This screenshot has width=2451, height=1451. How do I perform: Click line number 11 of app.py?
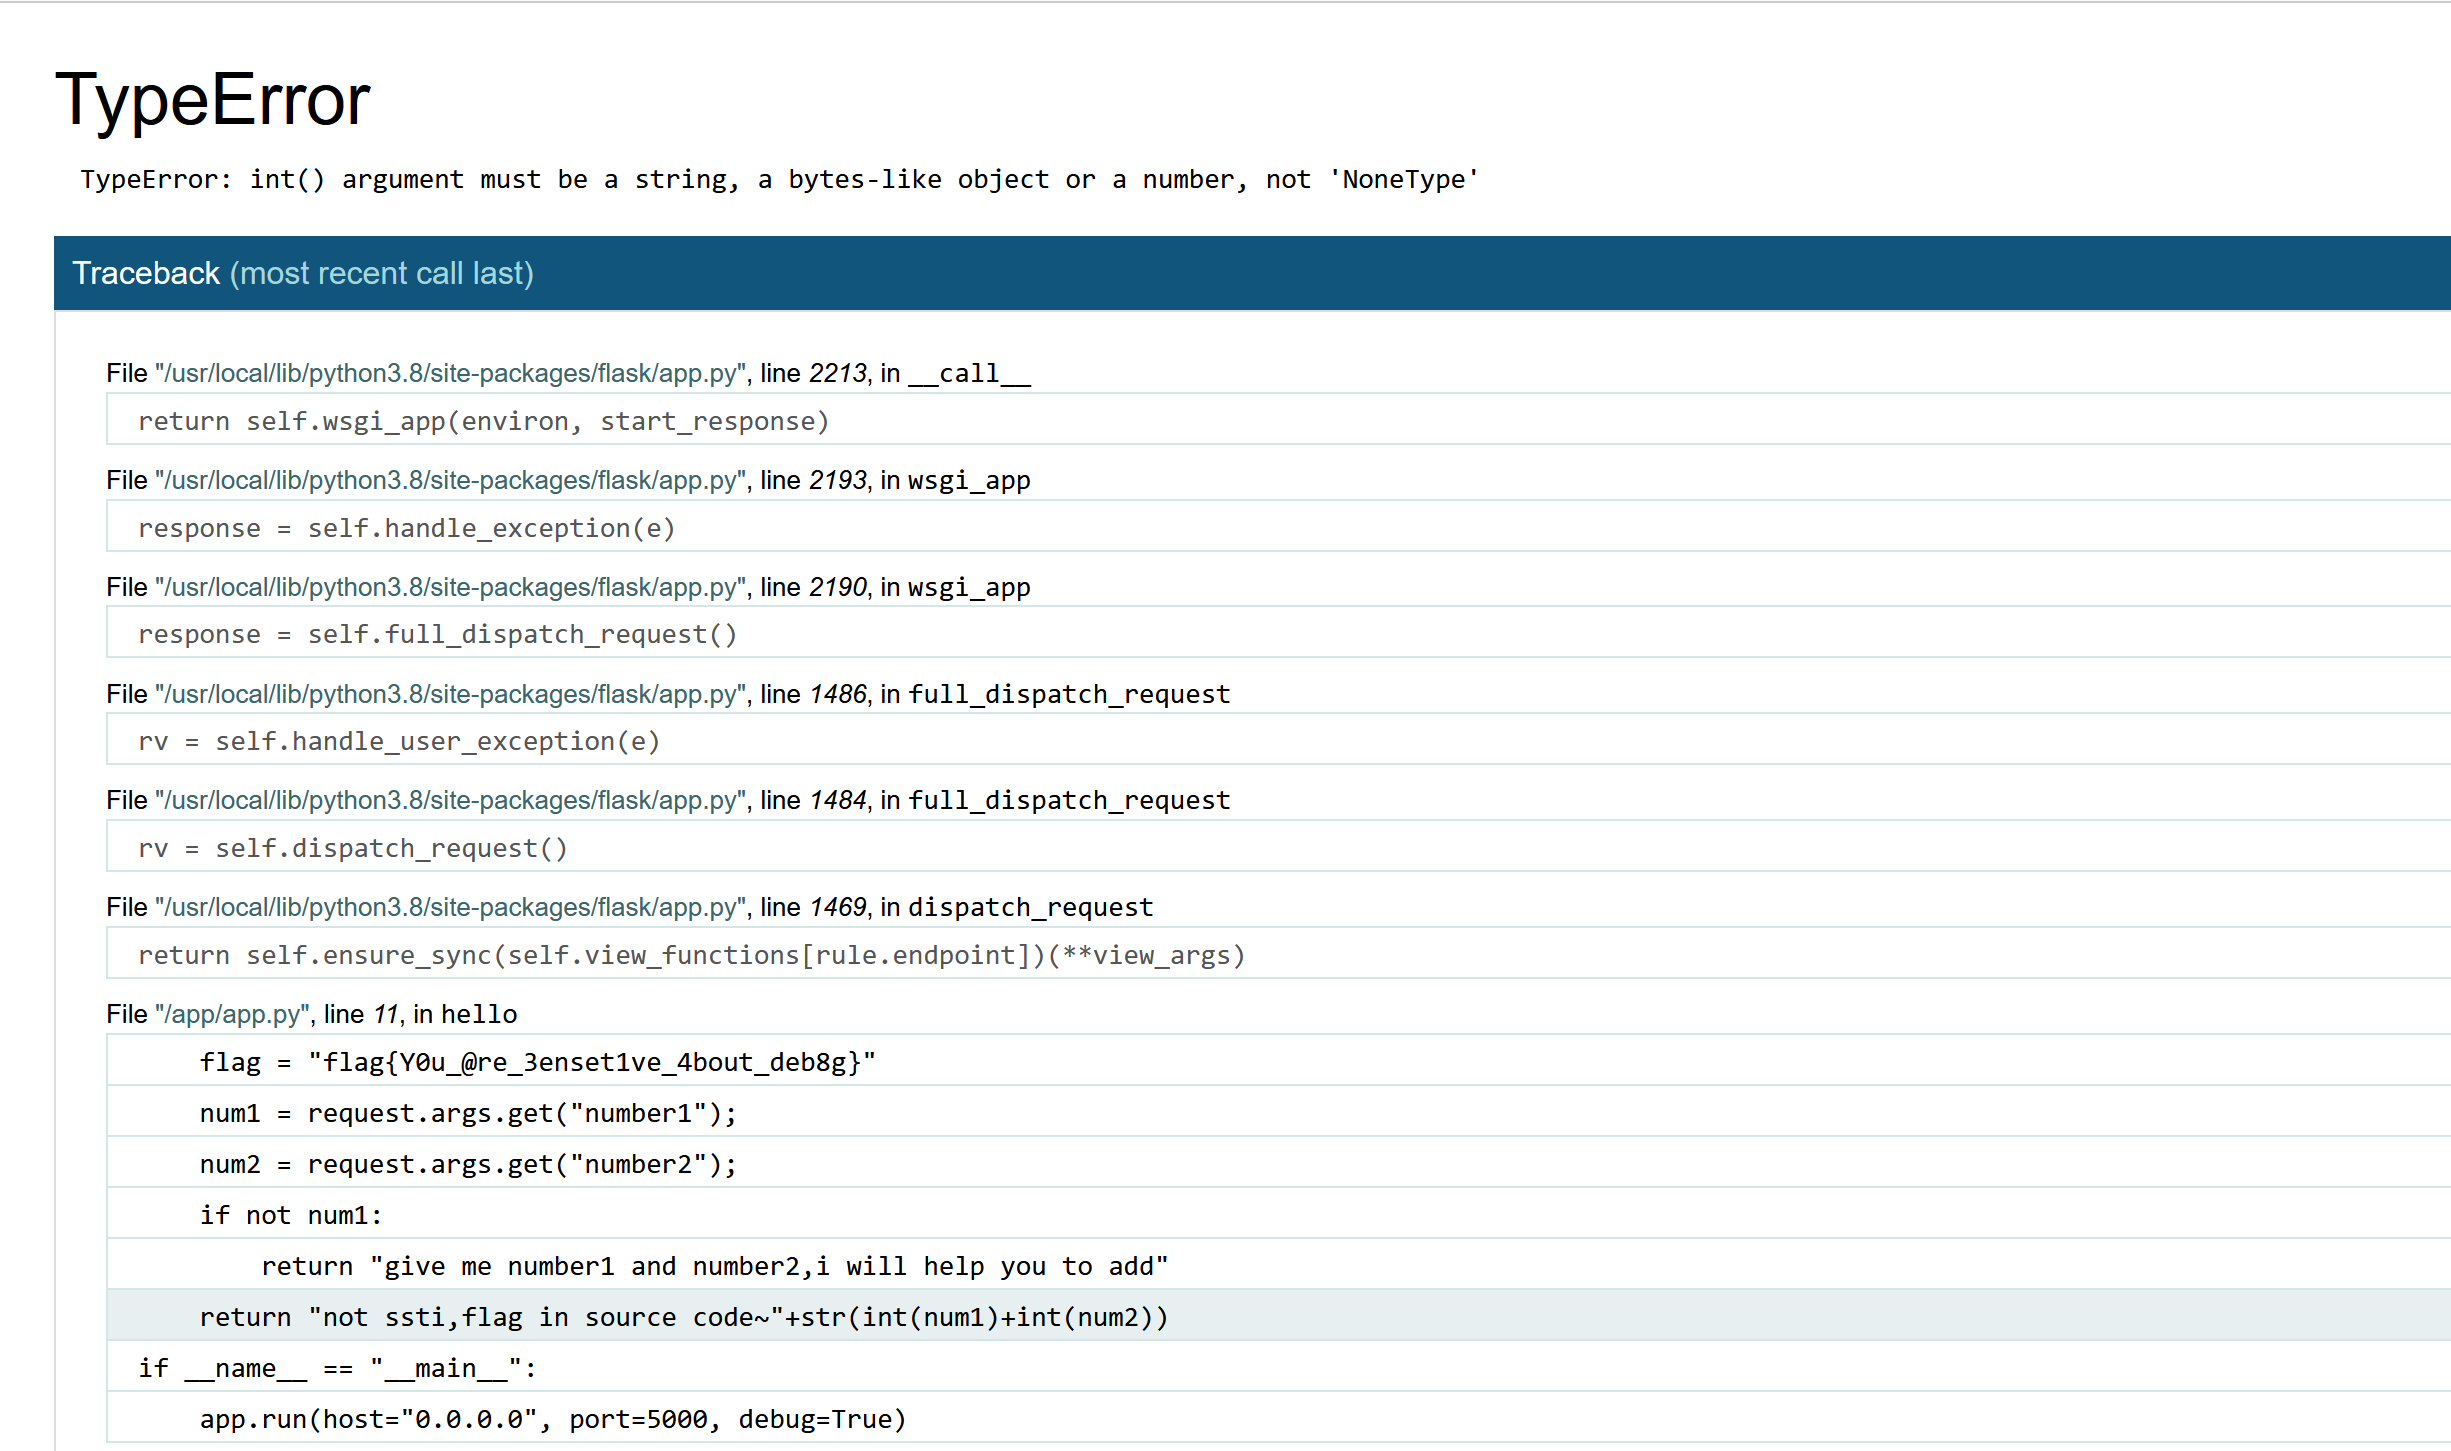point(387,1014)
